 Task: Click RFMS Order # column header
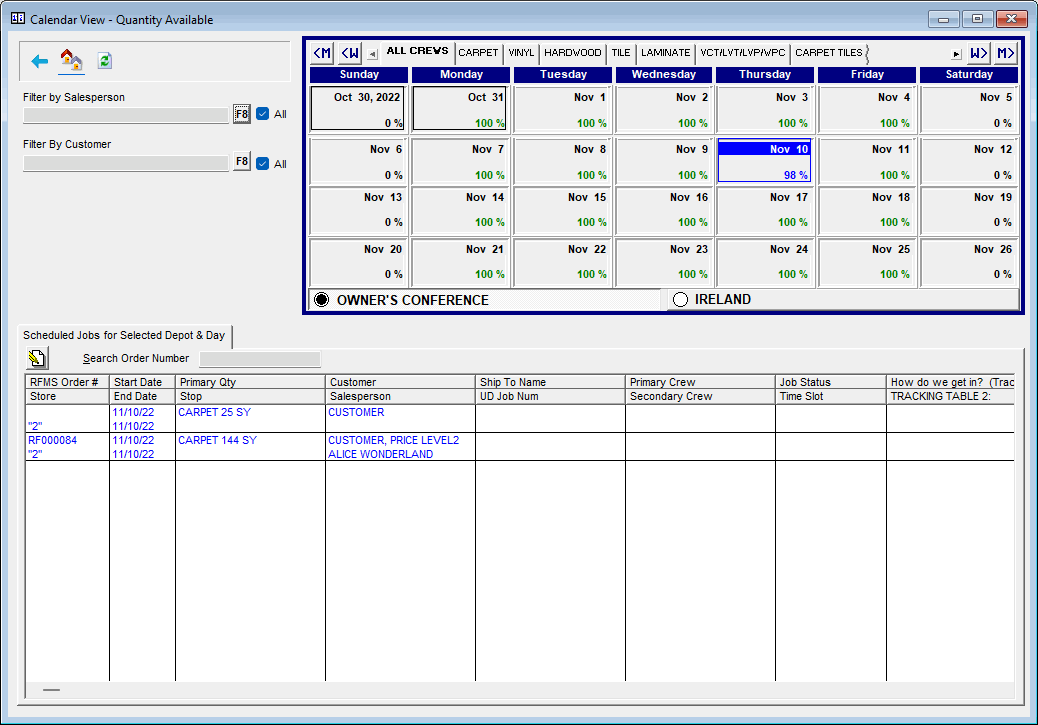click(x=67, y=382)
